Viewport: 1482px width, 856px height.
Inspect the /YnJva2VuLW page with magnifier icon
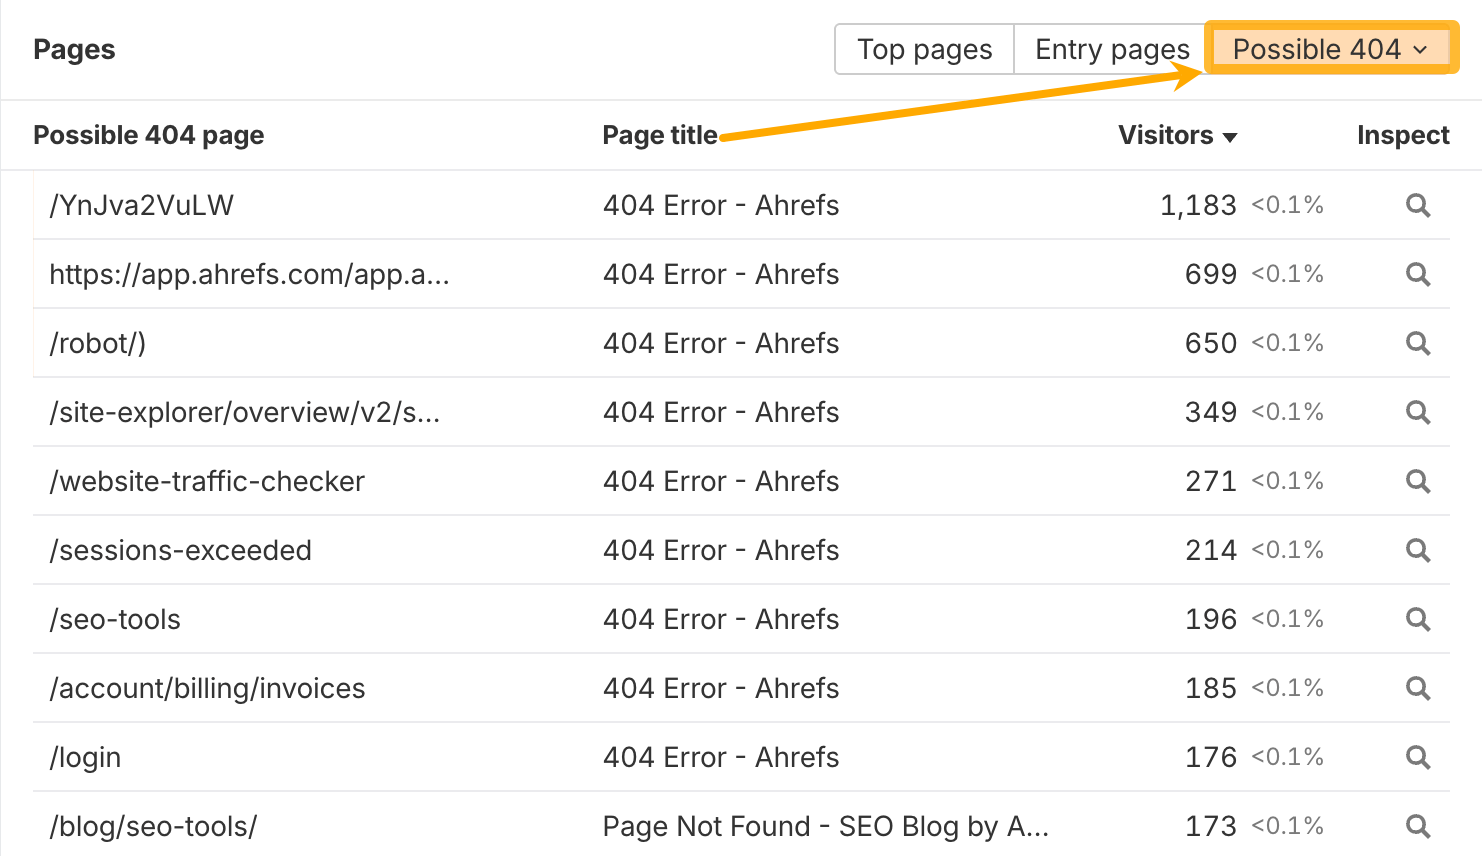pyautogui.click(x=1417, y=205)
